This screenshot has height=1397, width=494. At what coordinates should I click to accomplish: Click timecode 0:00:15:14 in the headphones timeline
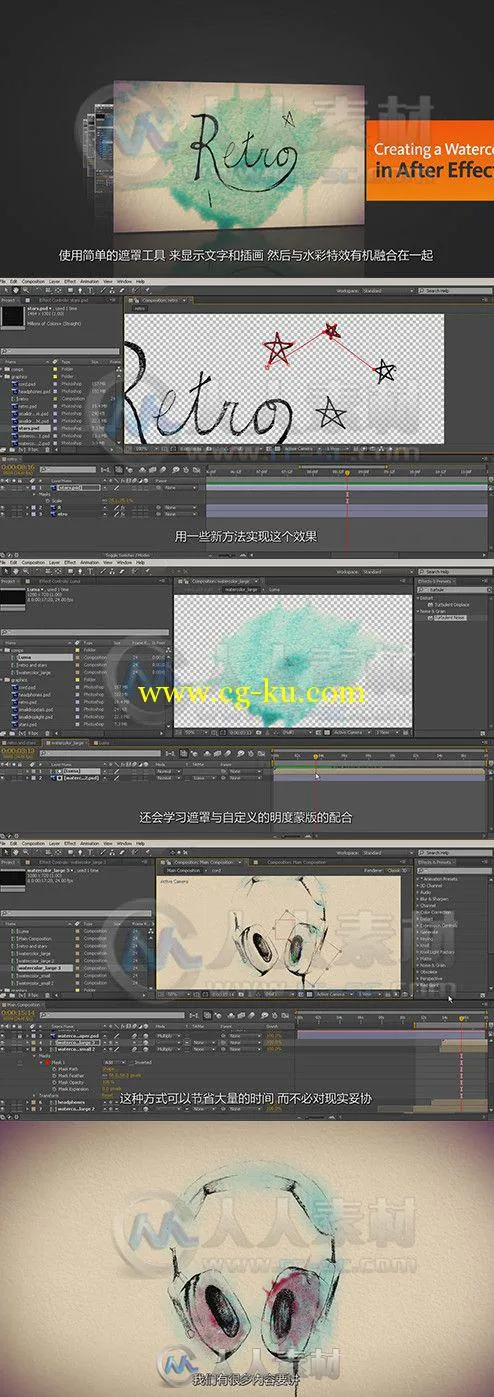tap(18, 1012)
